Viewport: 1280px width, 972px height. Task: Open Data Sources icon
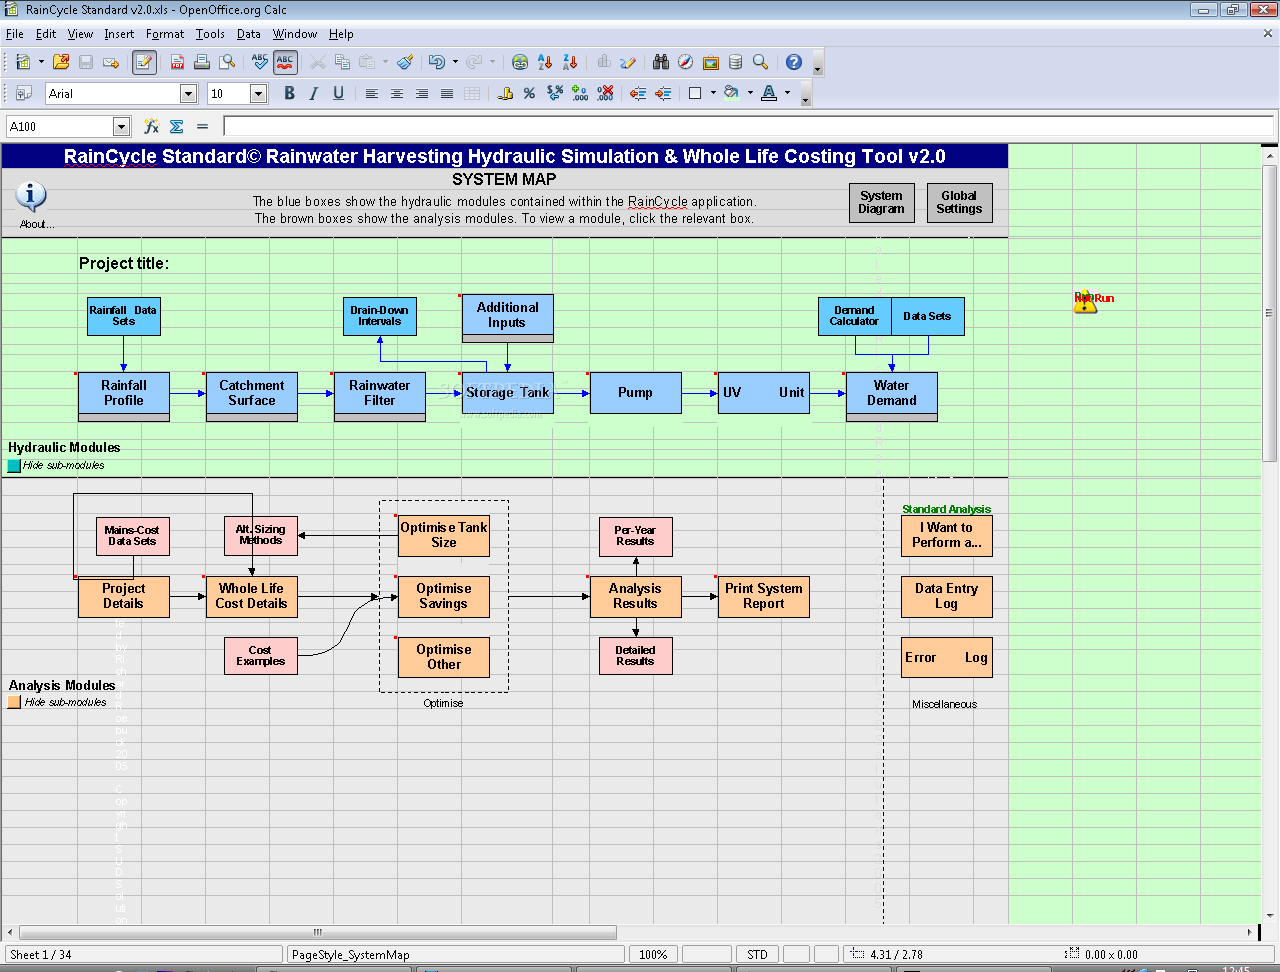(736, 62)
